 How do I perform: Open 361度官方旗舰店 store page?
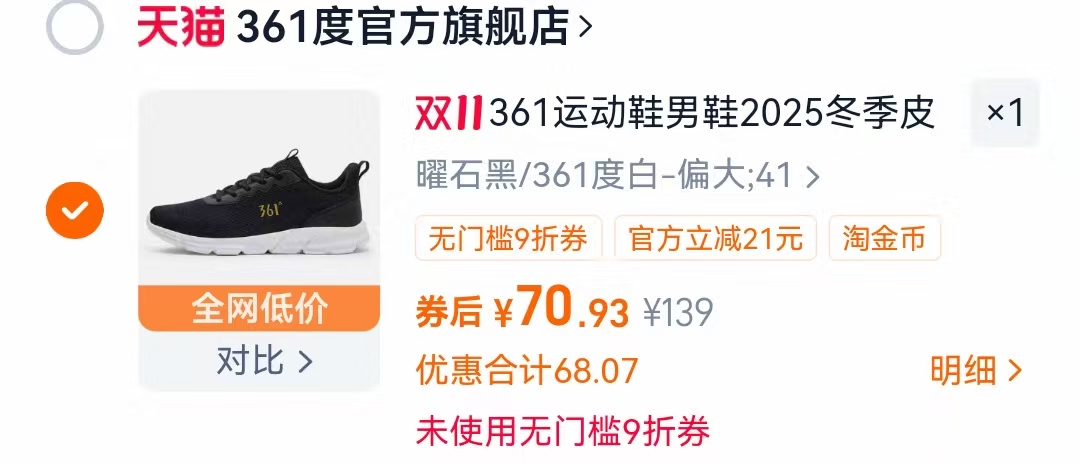(403, 27)
